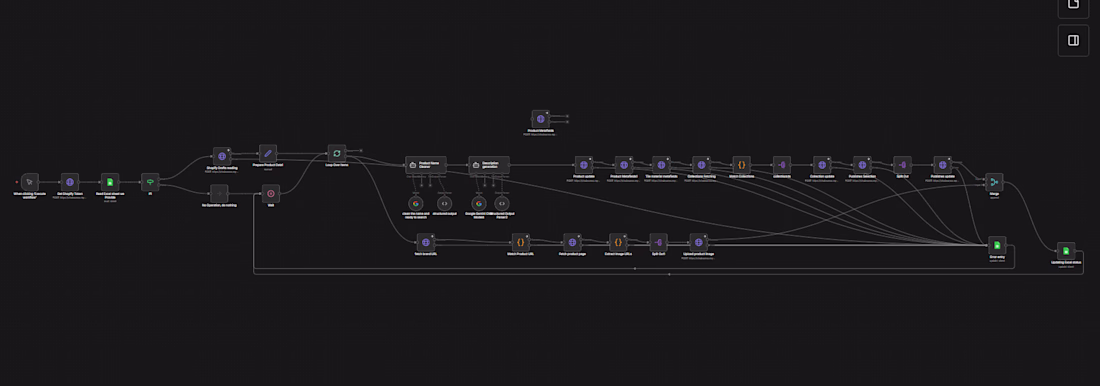Open the Wait node
The image size is (1100, 386).
pyautogui.click(x=271, y=194)
